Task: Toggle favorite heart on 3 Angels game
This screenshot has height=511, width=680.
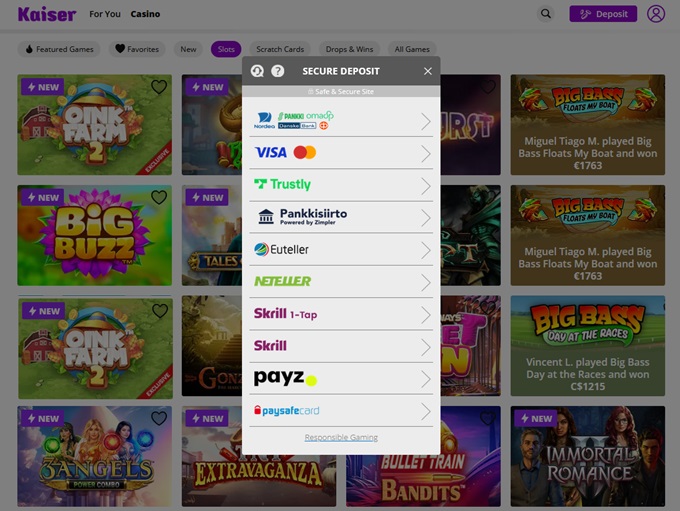Action: (x=159, y=418)
